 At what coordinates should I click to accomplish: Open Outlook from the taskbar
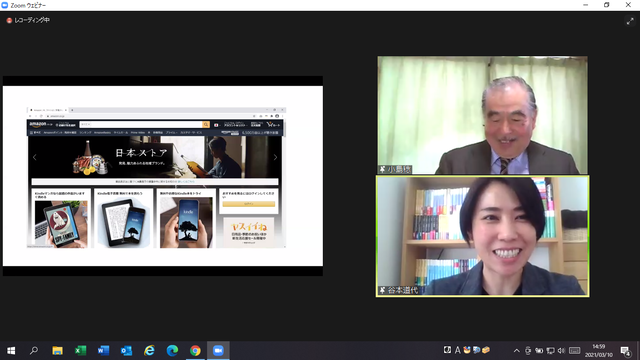point(126,351)
